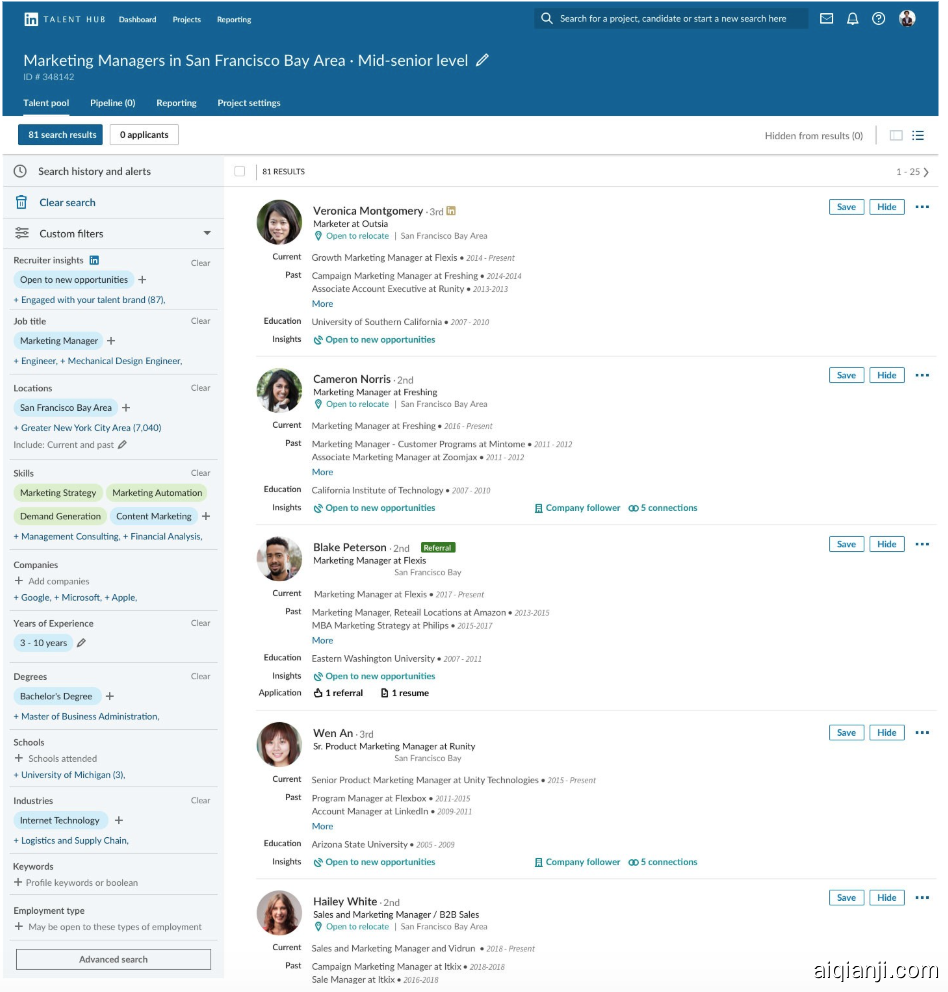Open the messages envelope icon
Image resolution: width=948 pixels, height=992 pixels.
pyautogui.click(x=825, y=17)
